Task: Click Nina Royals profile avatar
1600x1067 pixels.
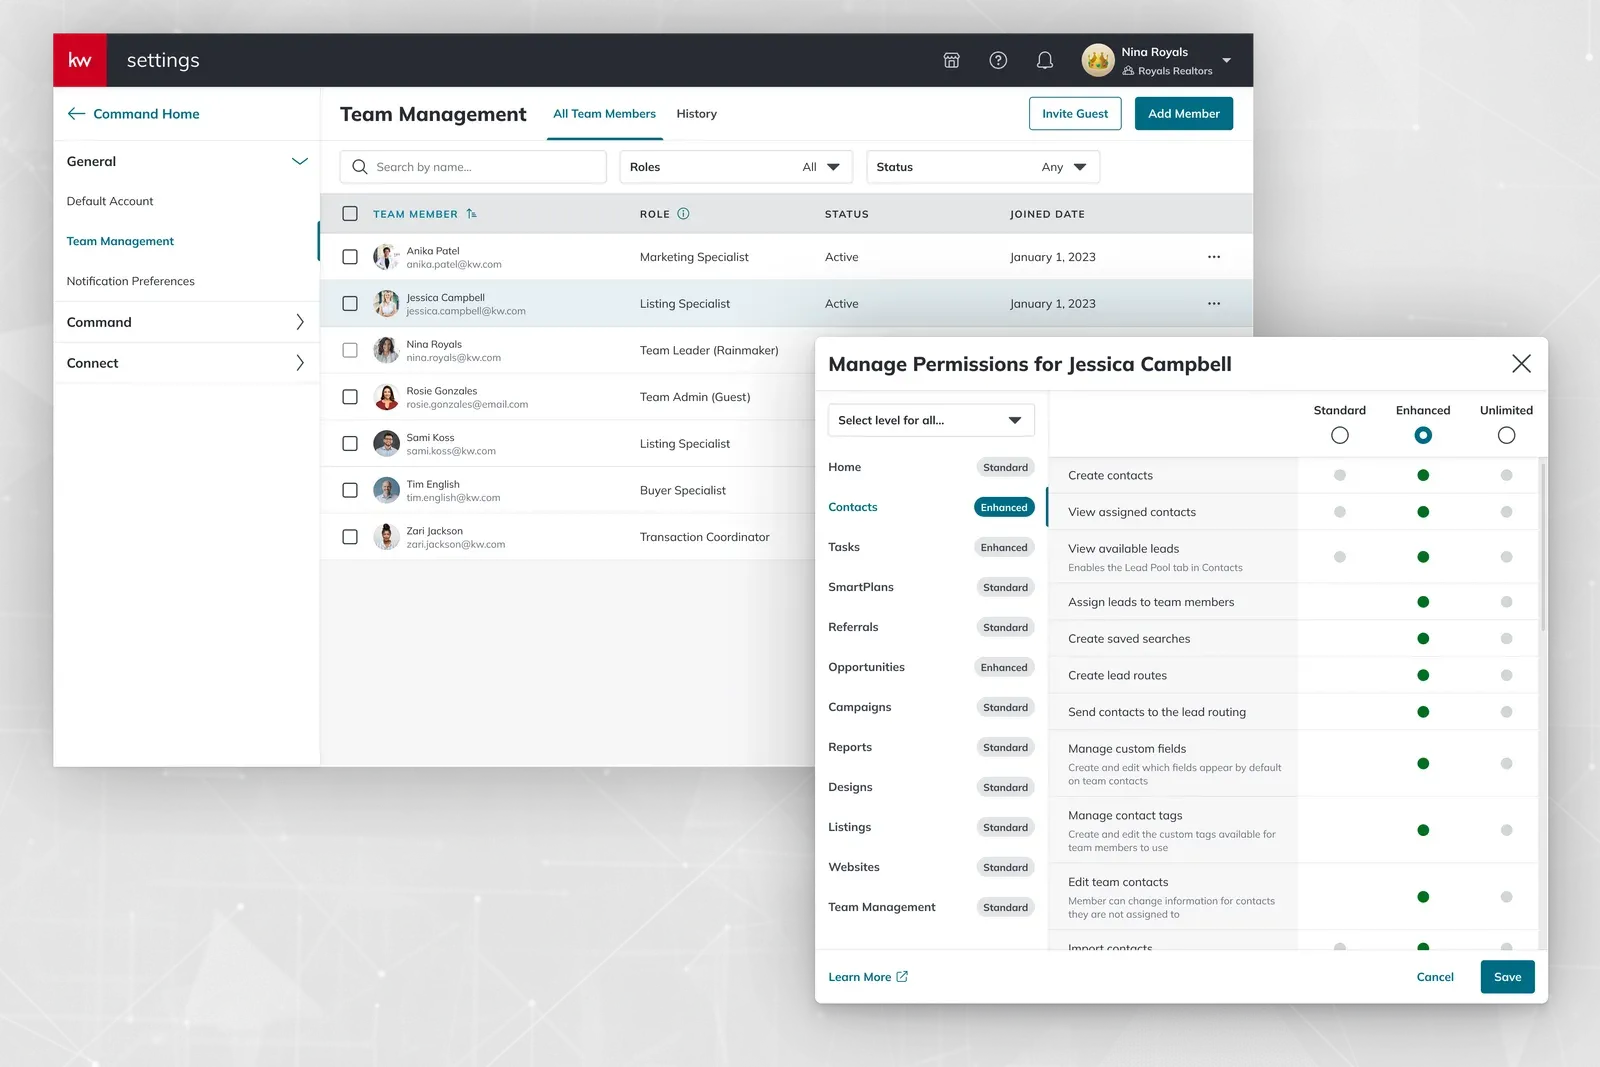Action: click(x=1098, y=60)
